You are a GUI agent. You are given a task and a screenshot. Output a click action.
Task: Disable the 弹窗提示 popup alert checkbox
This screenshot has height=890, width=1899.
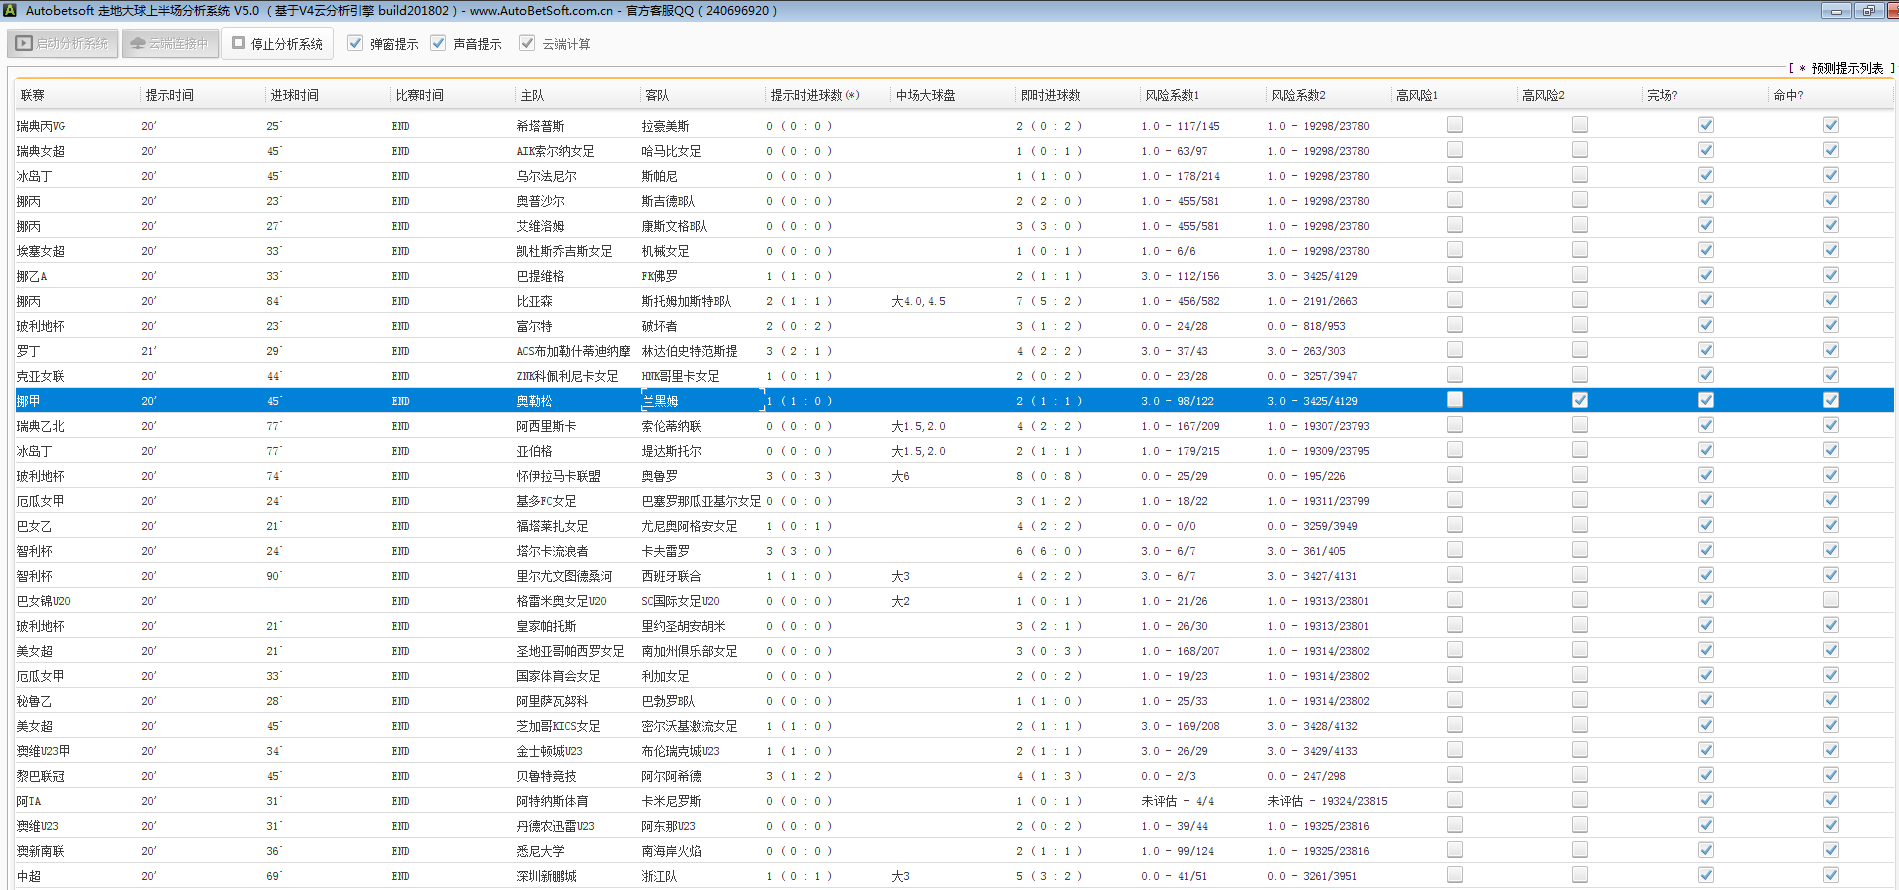pyautogui.click(x=355, y=43)
